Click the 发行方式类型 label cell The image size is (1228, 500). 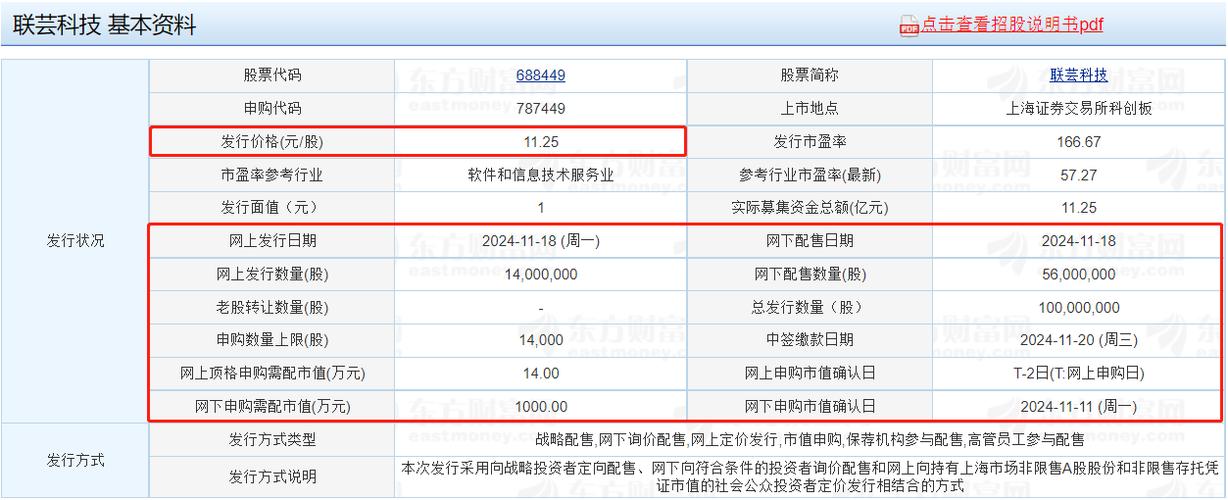(272, 439)
